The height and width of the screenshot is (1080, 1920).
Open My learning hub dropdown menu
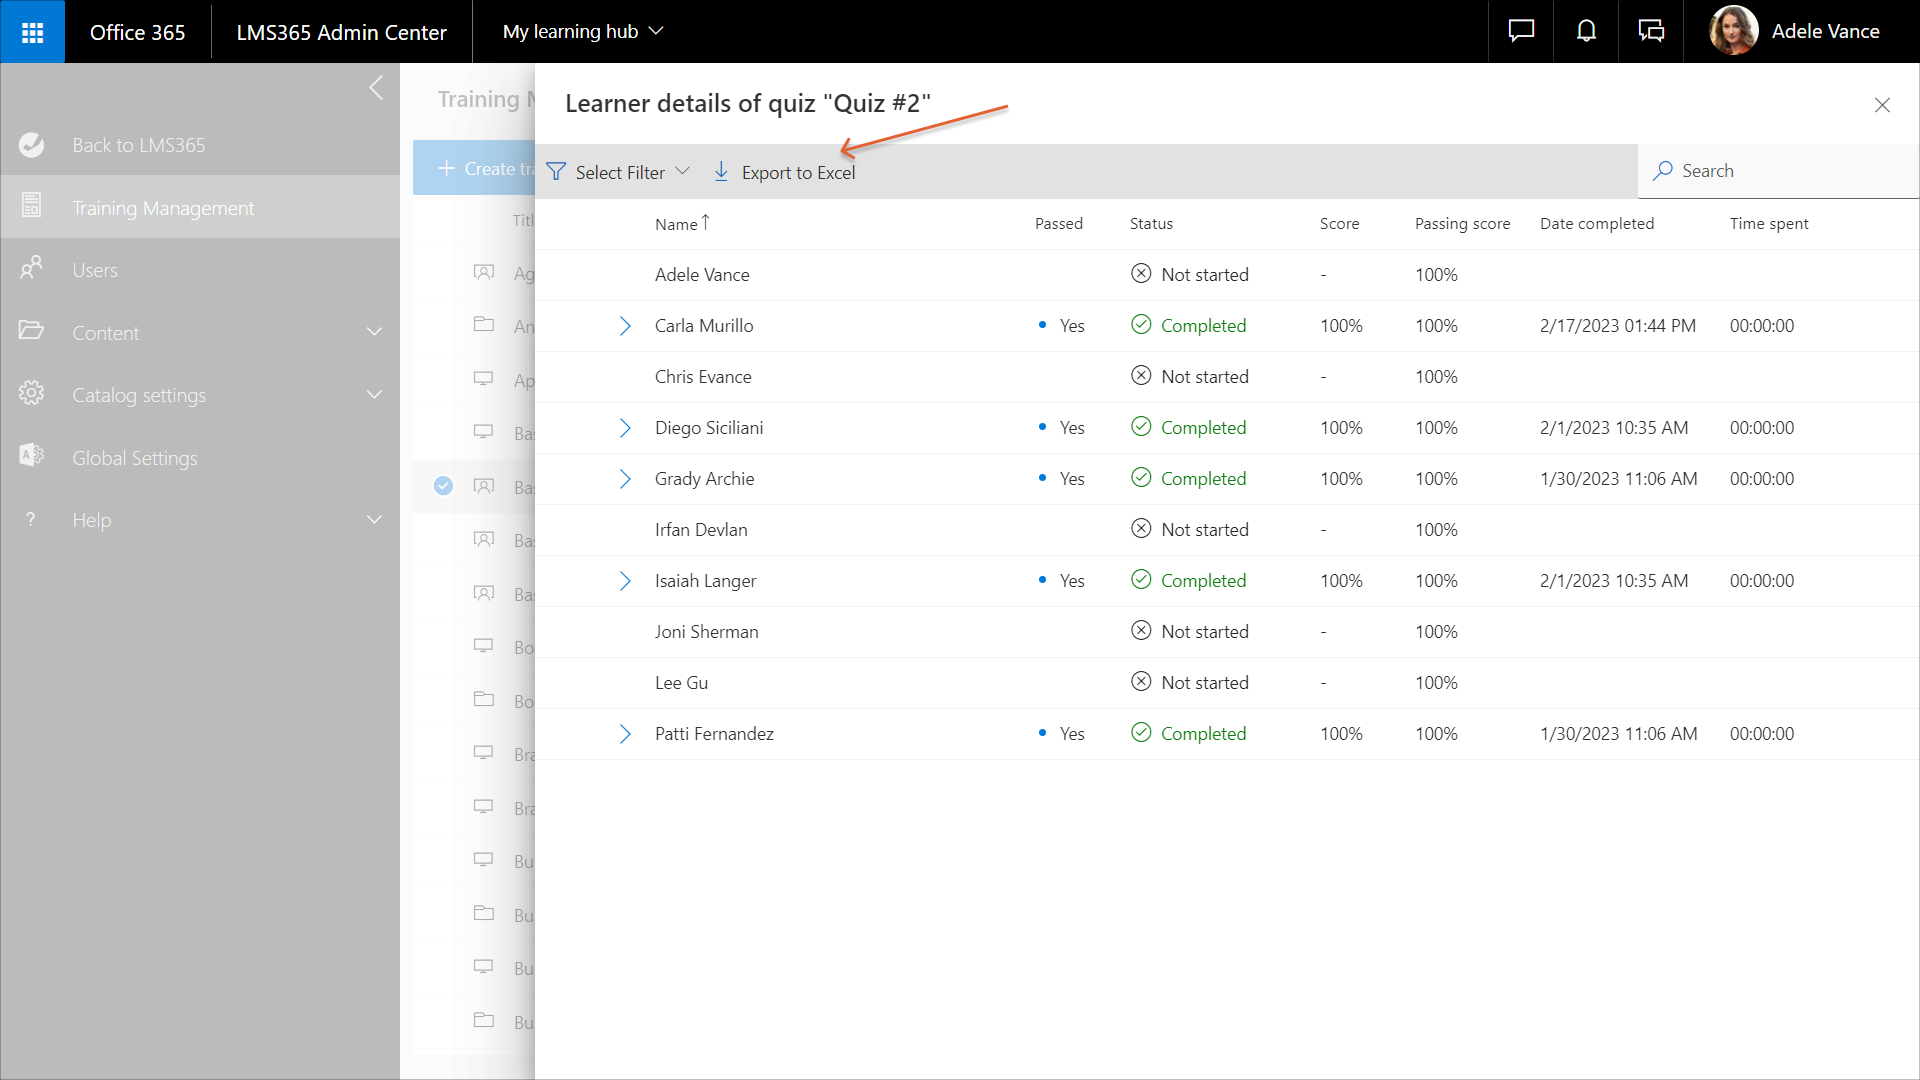pos(583,32)
